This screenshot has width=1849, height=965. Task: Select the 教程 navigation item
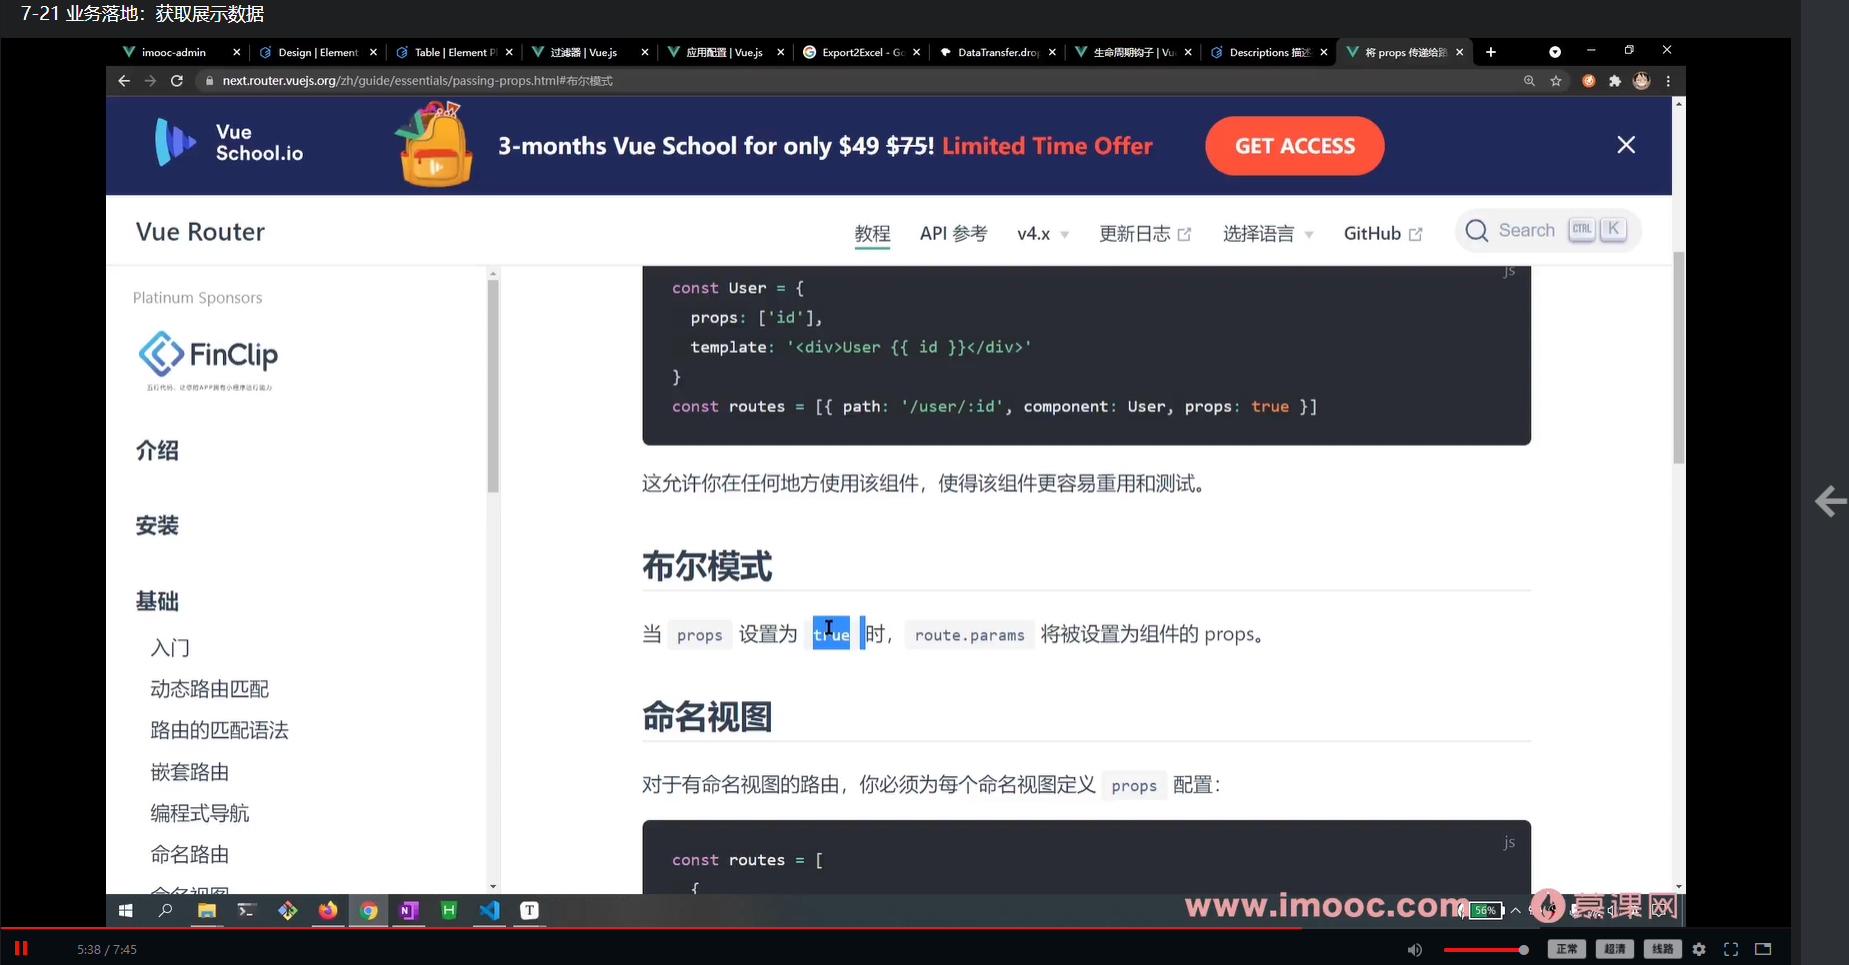872,233
